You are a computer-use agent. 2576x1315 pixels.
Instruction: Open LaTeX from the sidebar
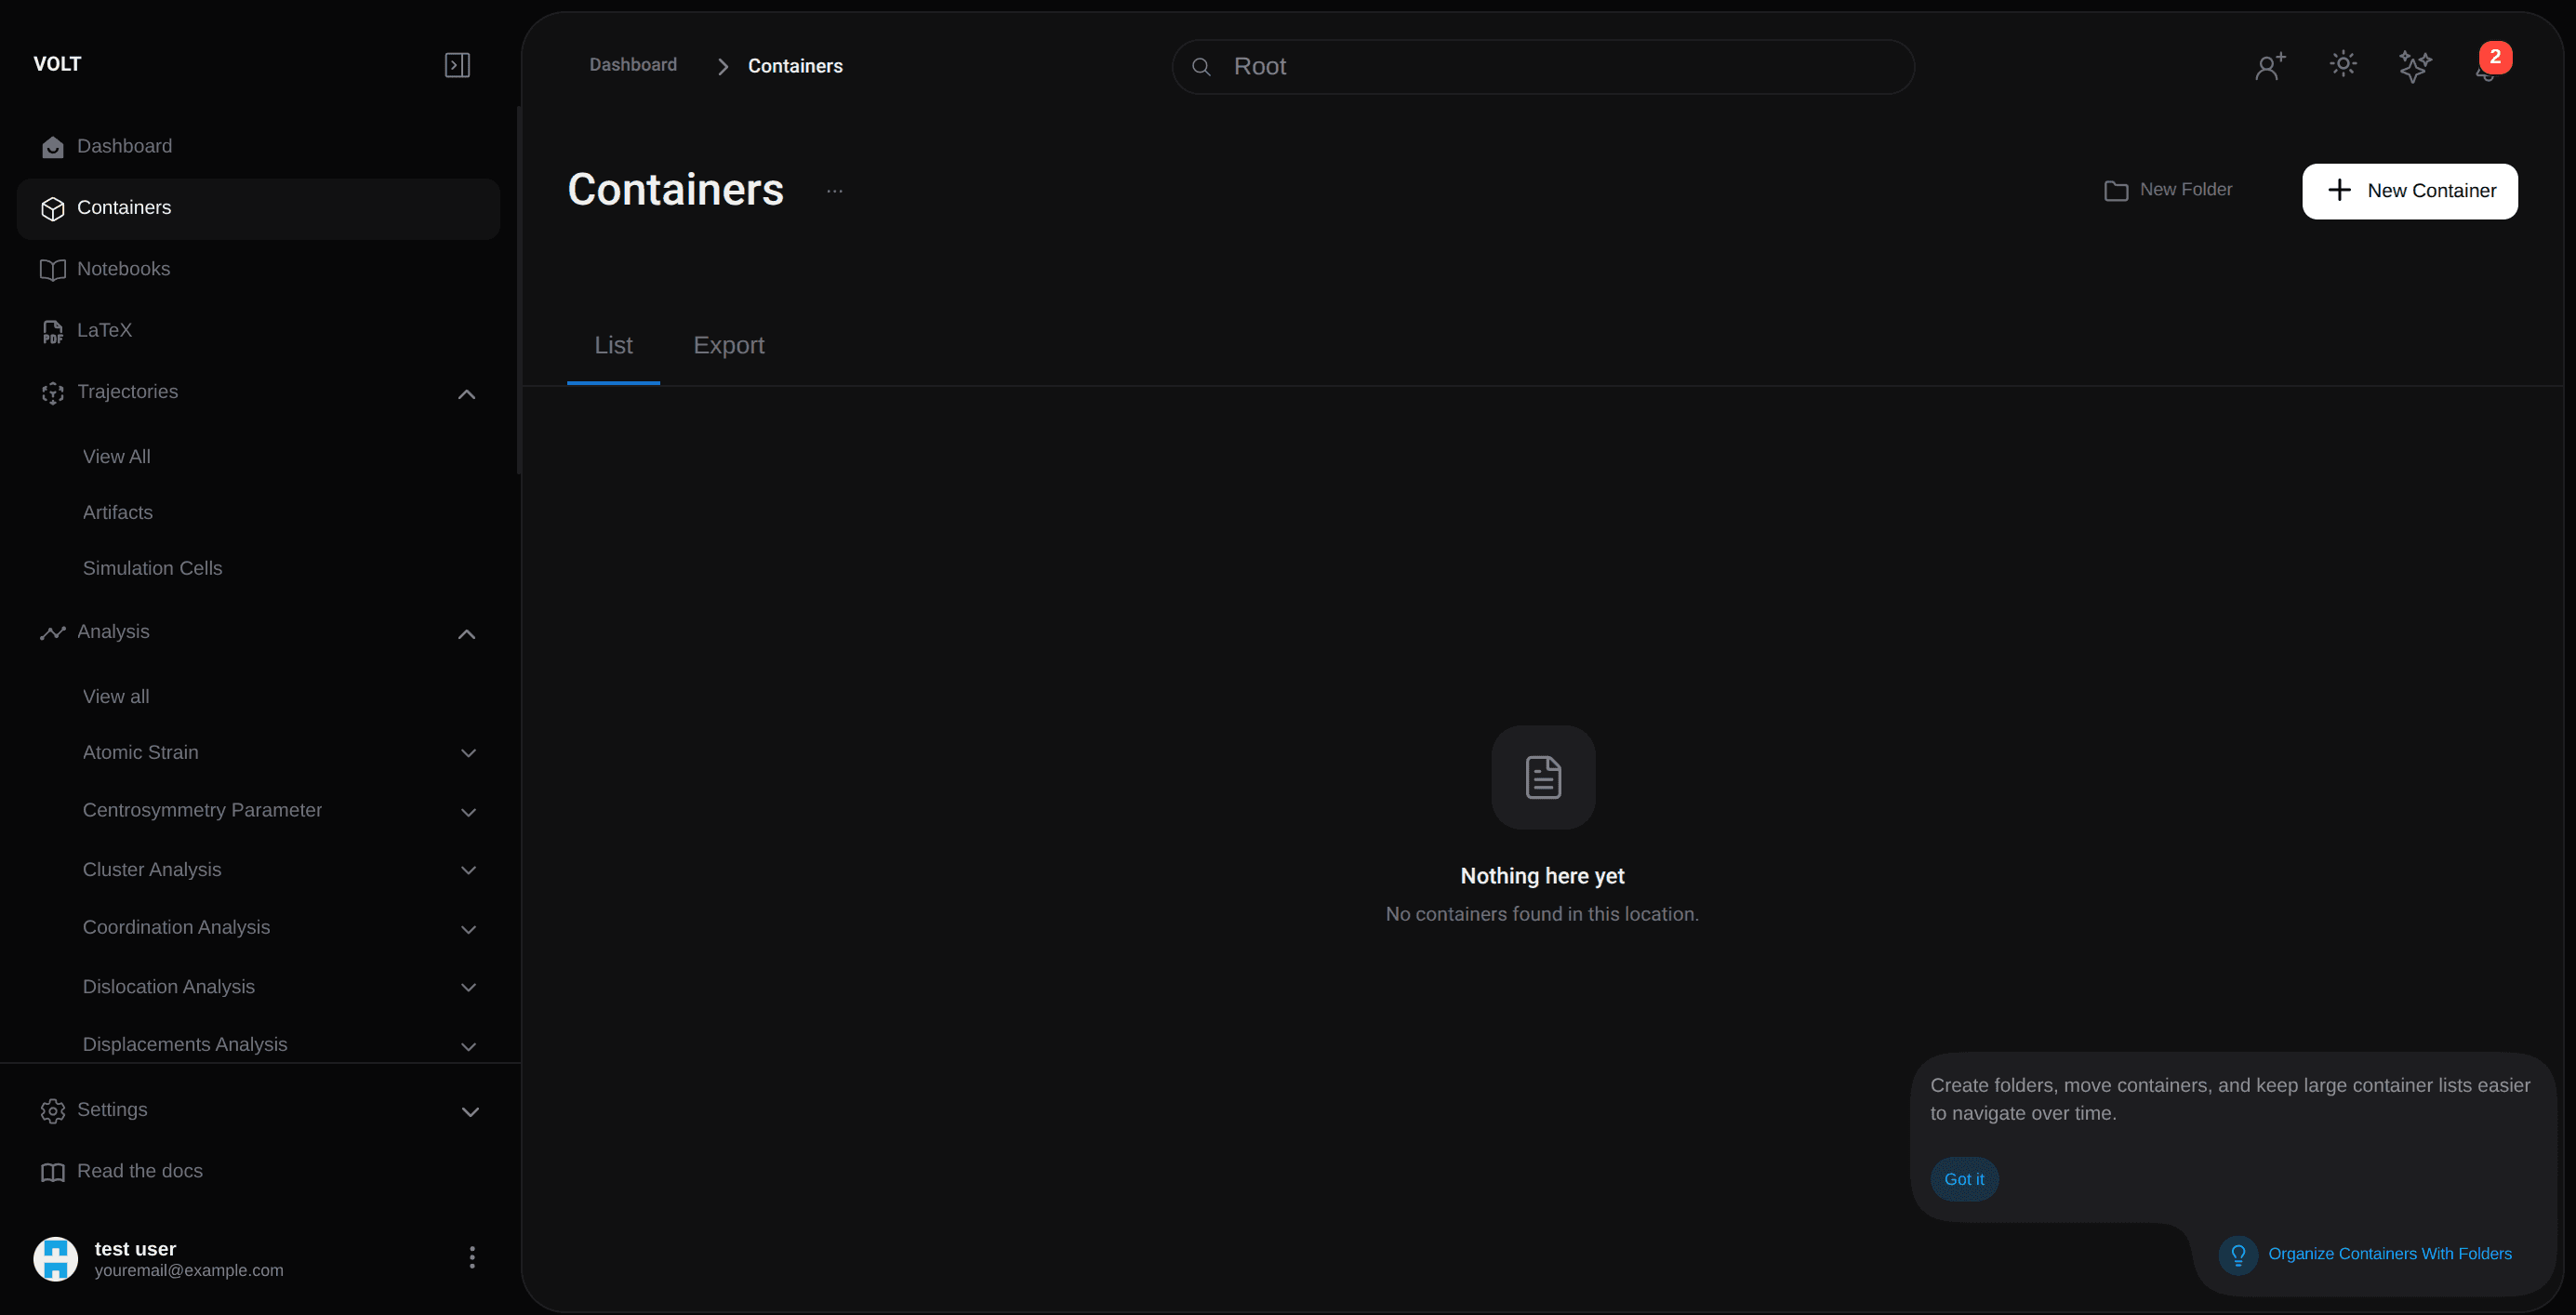point(104,330)
